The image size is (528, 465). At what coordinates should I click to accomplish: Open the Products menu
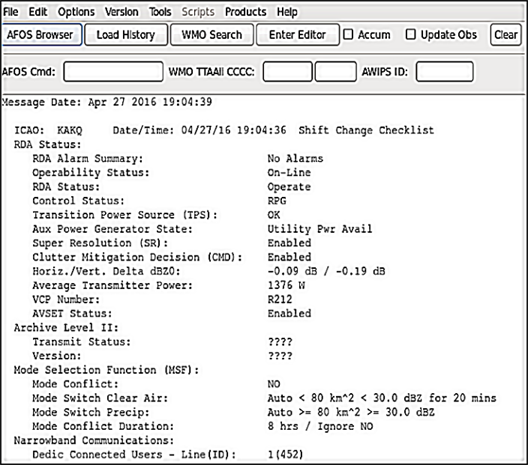(x=245, y=12)
